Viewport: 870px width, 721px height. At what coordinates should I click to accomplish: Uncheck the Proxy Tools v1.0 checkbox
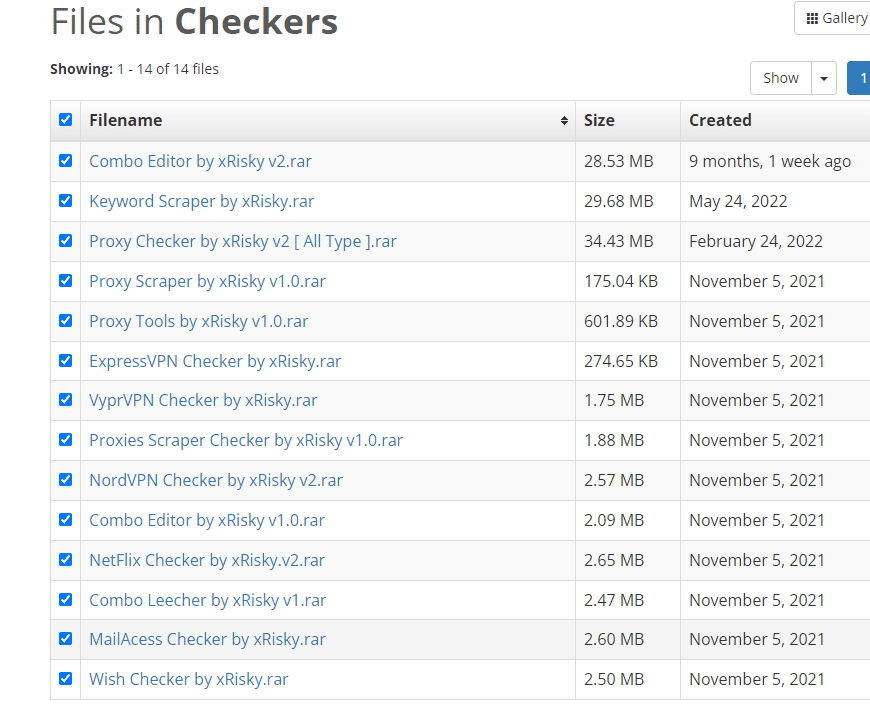pyautogui.click(x=66, y=321)
